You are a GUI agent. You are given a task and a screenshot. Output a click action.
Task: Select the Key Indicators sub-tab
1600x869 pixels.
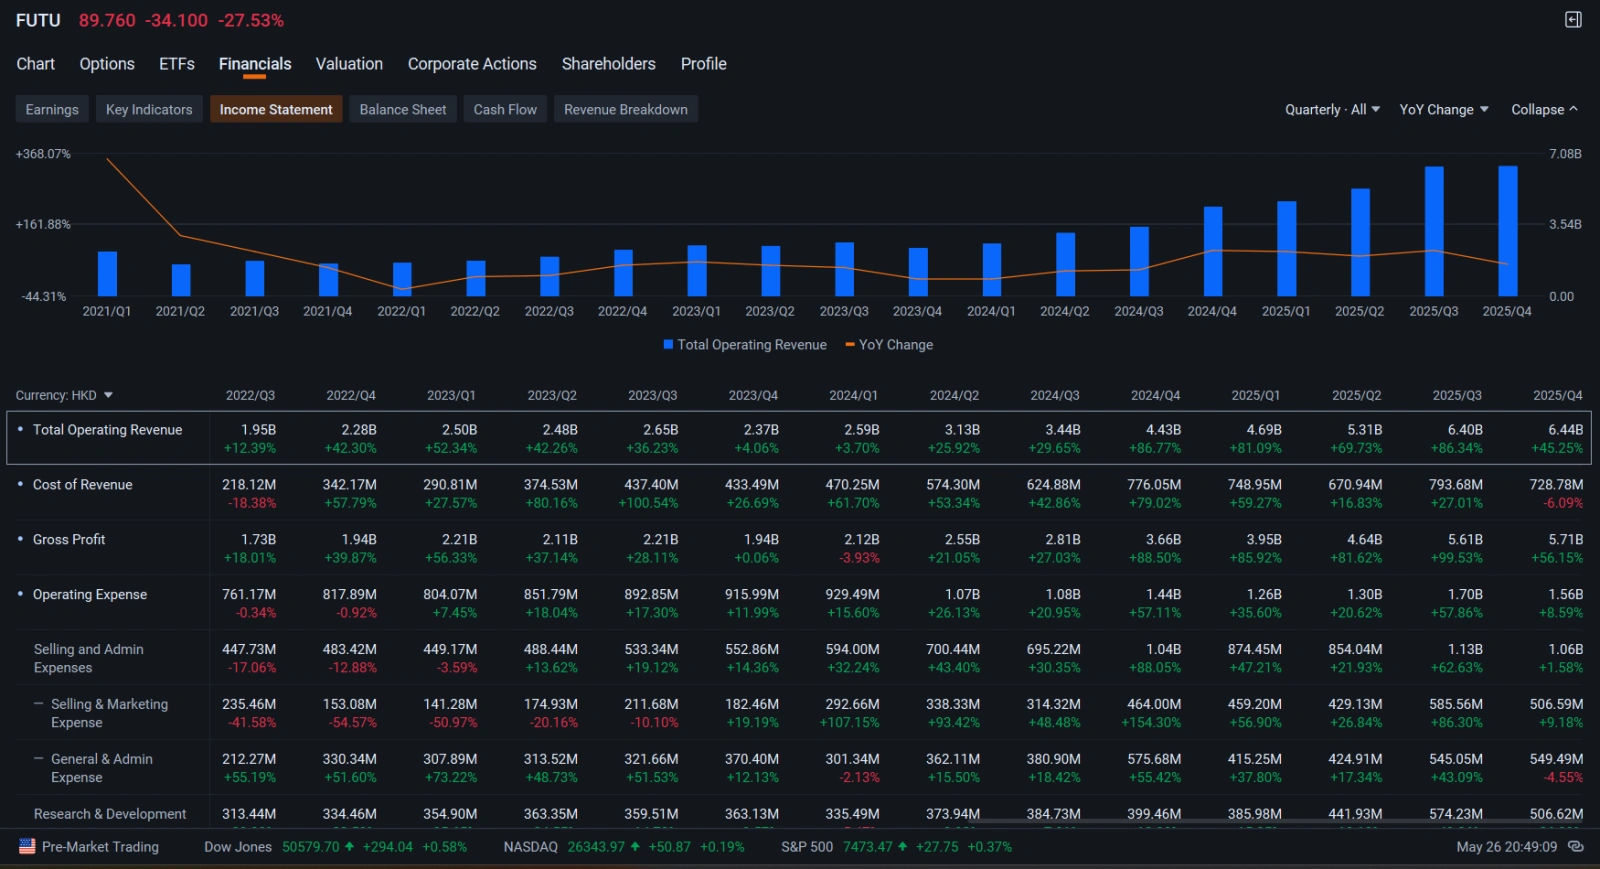(149, 109)
